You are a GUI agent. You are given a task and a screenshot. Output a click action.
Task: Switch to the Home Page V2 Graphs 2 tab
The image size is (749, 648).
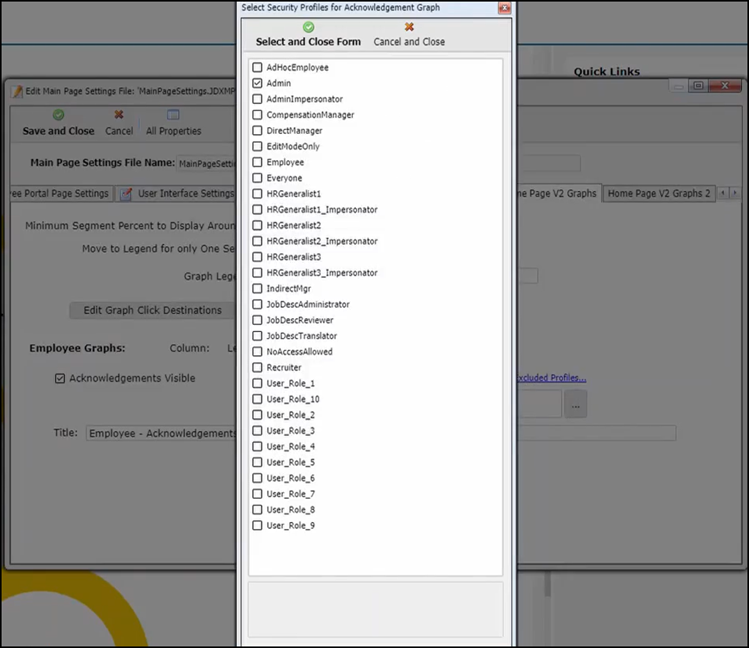659,193
